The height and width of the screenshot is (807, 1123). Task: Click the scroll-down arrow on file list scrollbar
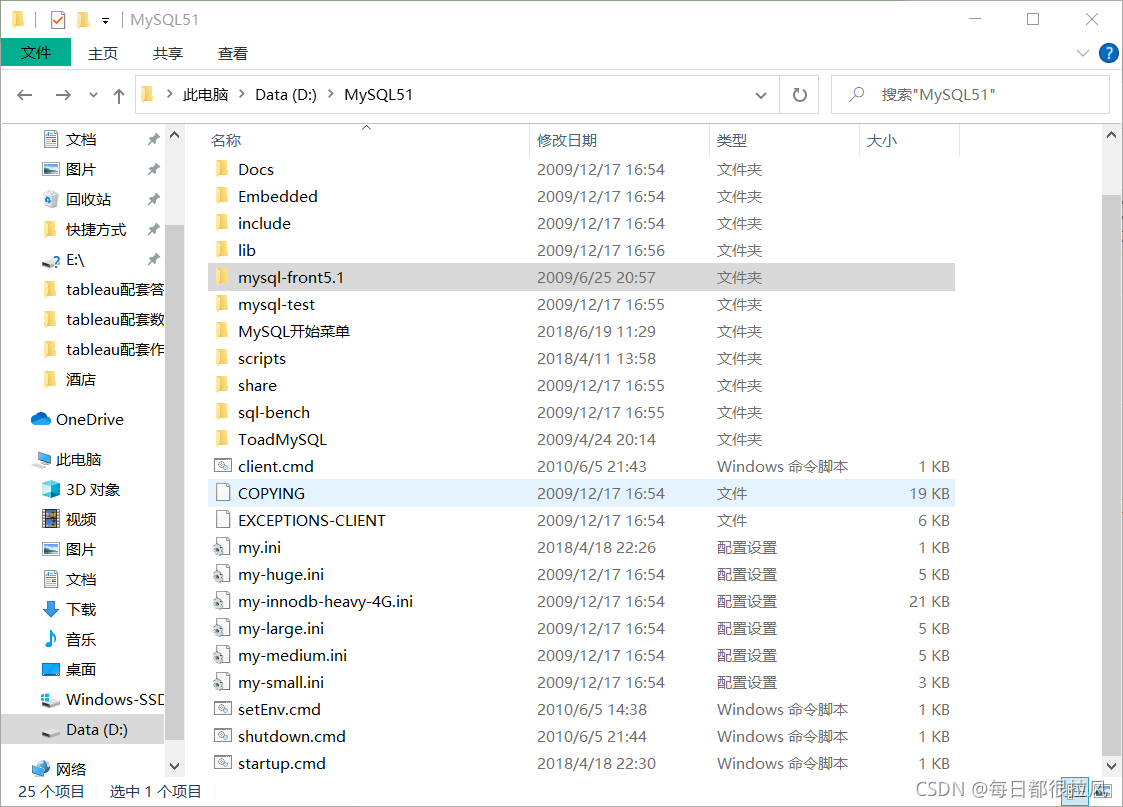point(1110,765)
